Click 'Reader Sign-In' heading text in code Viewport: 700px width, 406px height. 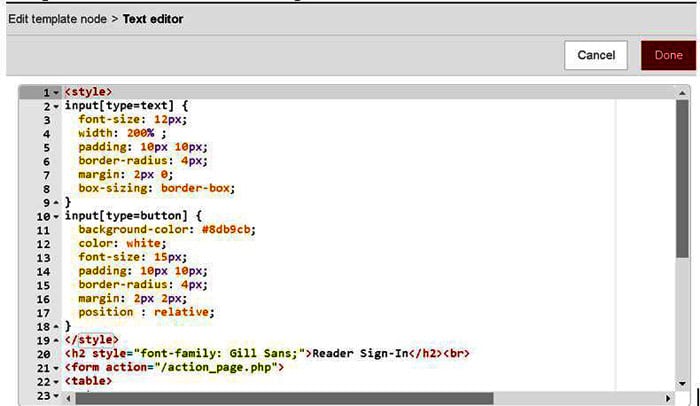pyautogui.click(x=360, y=353)
